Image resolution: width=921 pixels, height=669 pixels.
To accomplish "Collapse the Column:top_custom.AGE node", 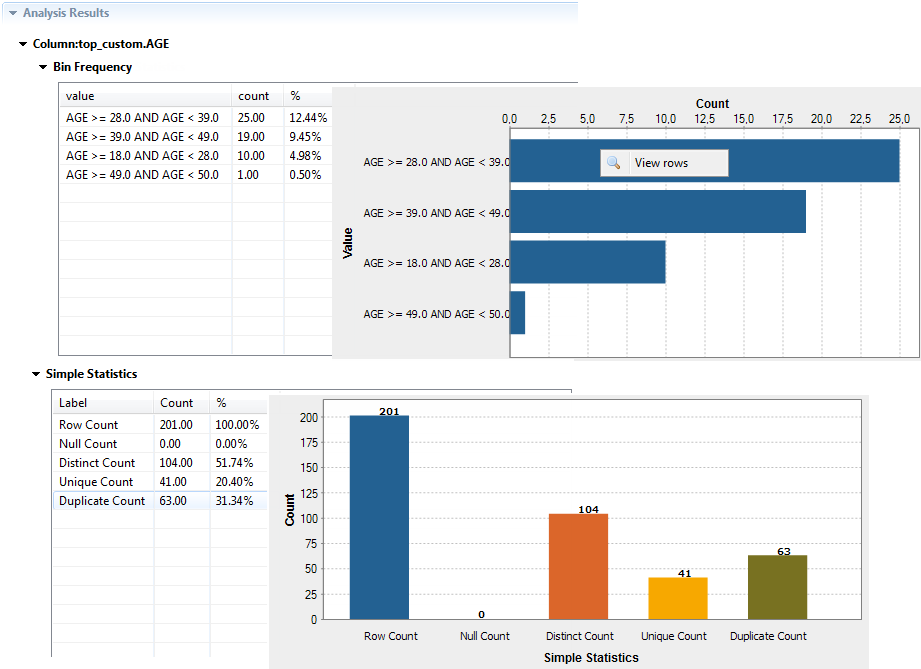I will (x=22, y=44).
